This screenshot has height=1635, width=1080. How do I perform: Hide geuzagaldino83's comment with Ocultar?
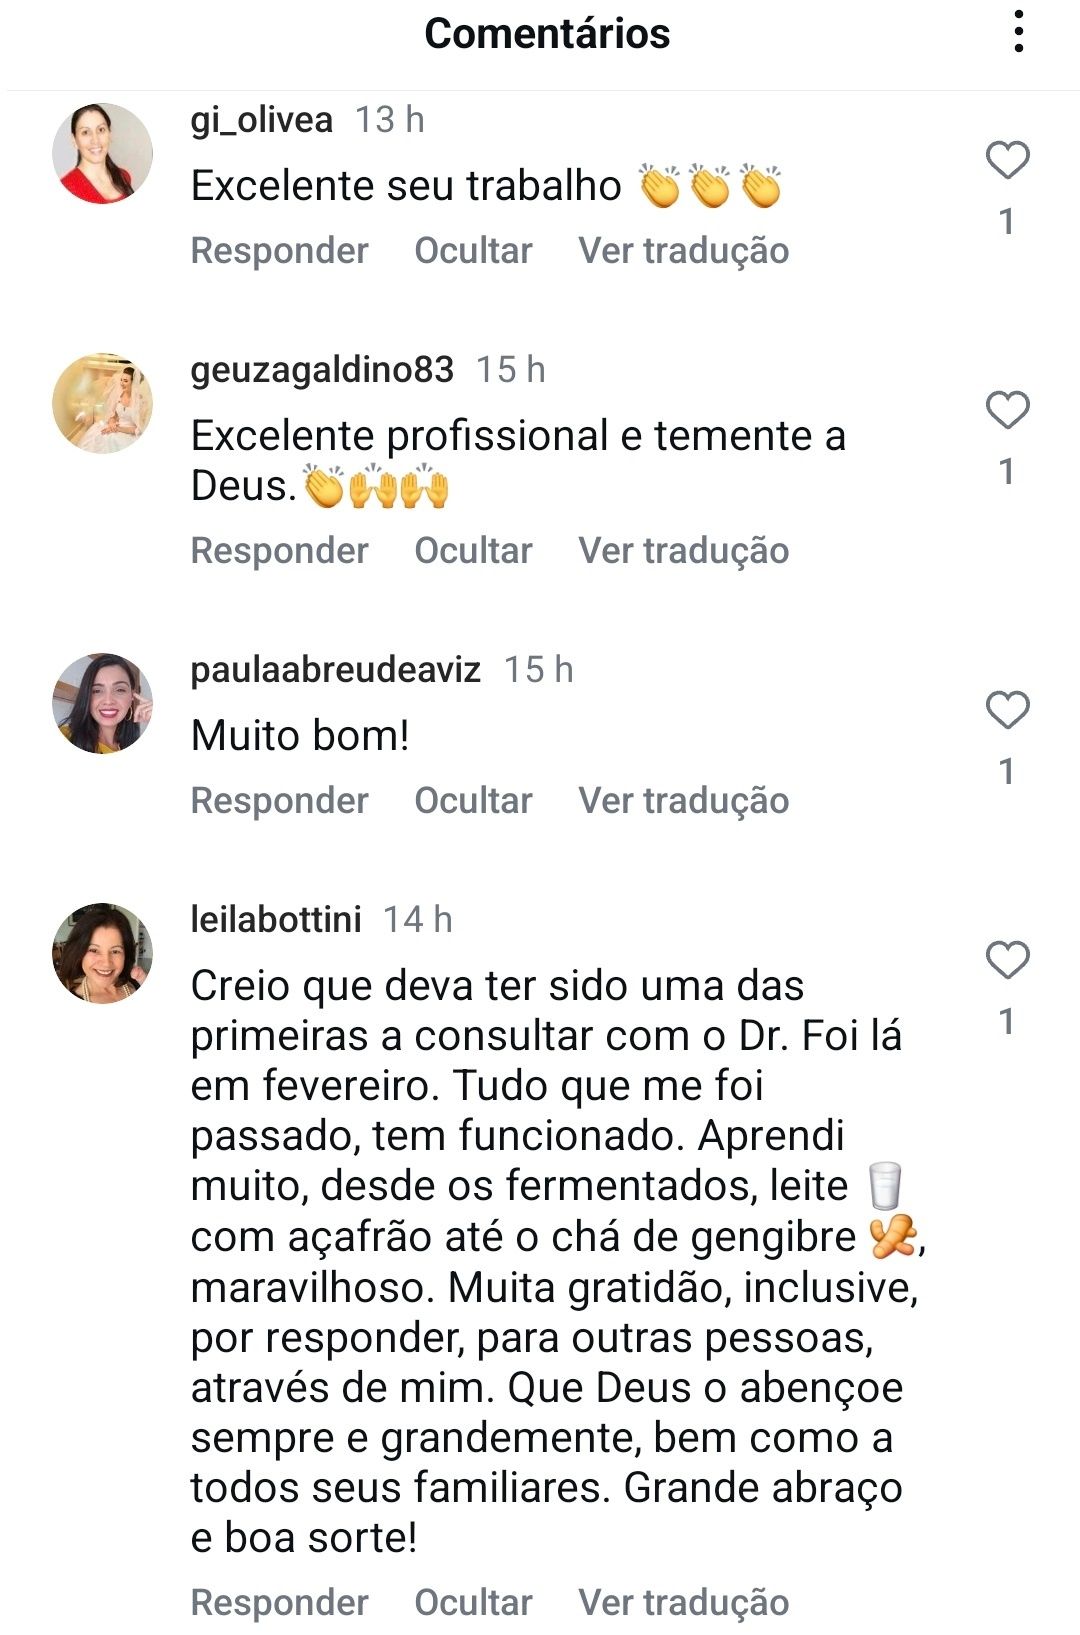[x=473, y=551]
